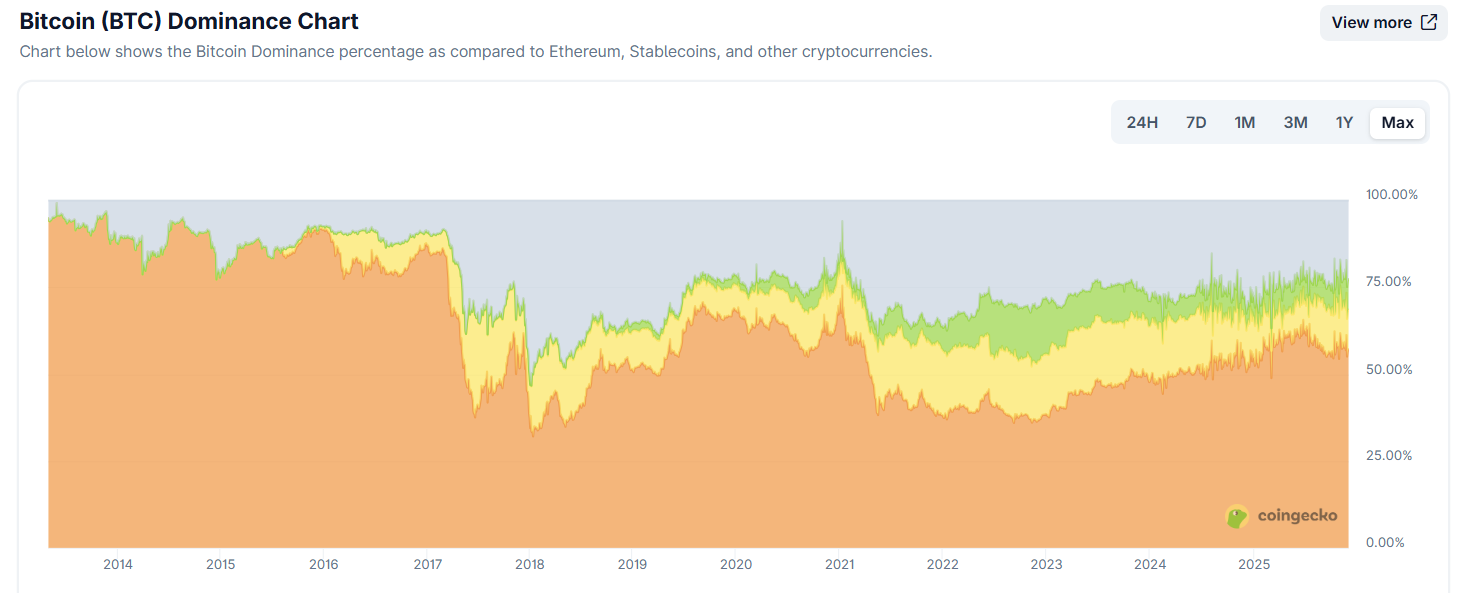This screenshot has width=1457, height=593.
Task: Switch to the 7D time range
Action: (1196, 122)
